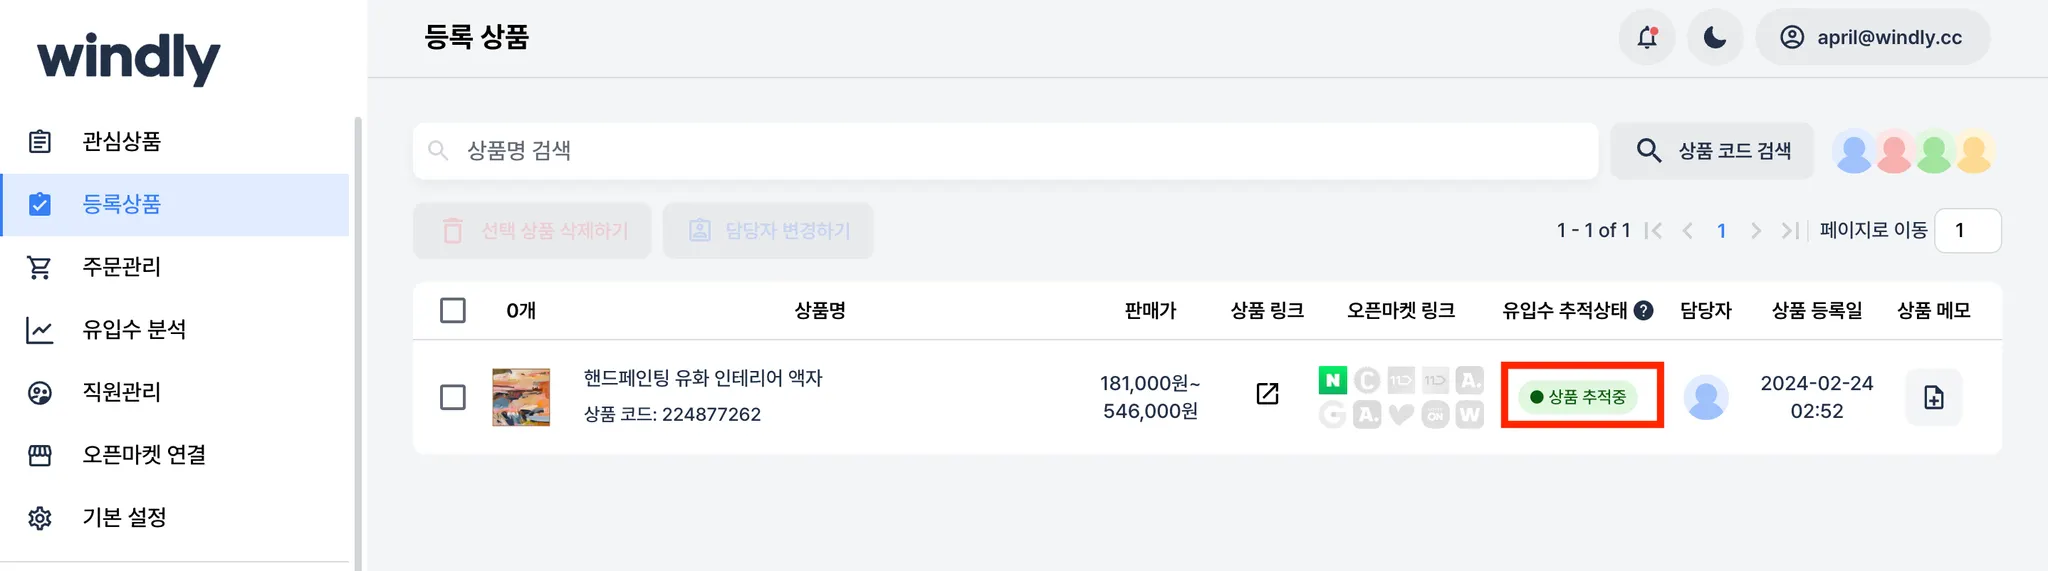This screenshot has width=2048, height=571.
Task: Go to next page chevron
Action: coord(1755,231)
